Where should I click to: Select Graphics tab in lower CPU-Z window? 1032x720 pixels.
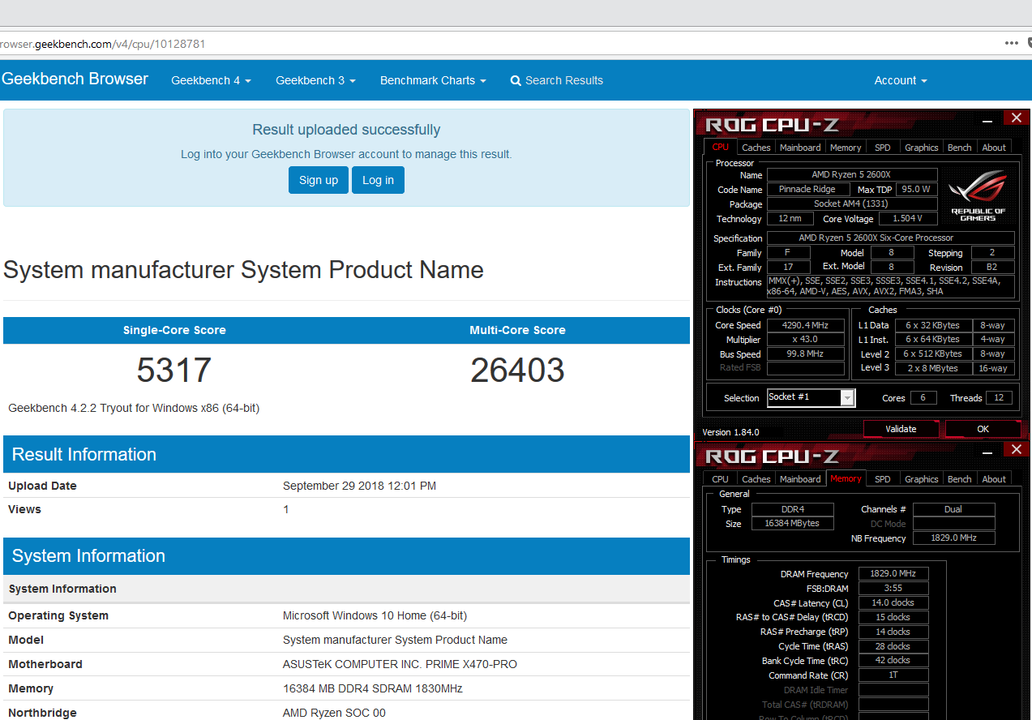[921, 480]
